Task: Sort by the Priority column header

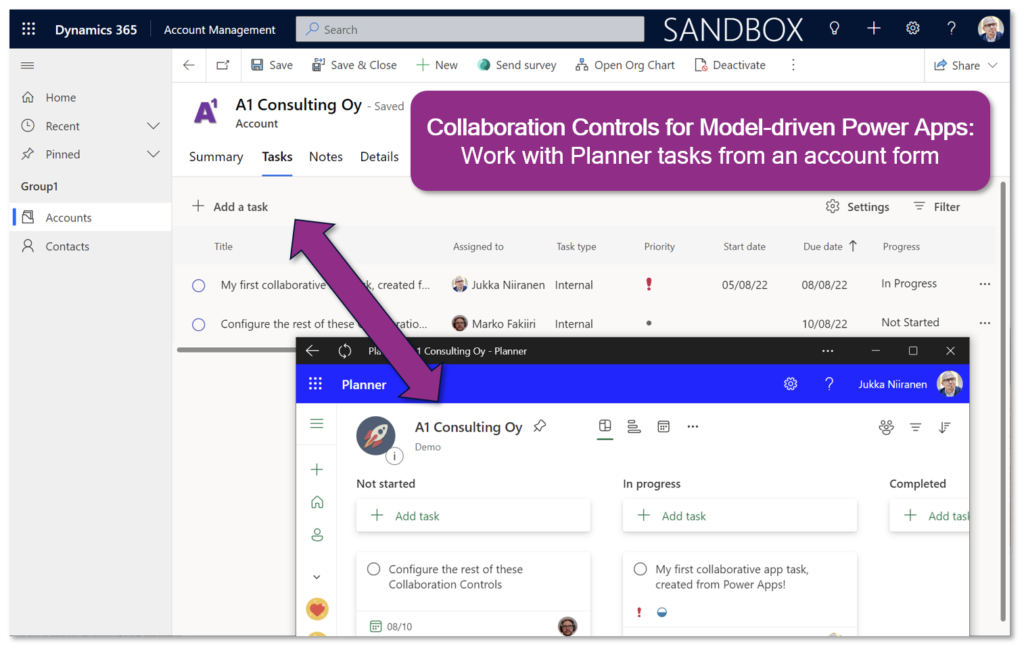Action: point(660,247)
